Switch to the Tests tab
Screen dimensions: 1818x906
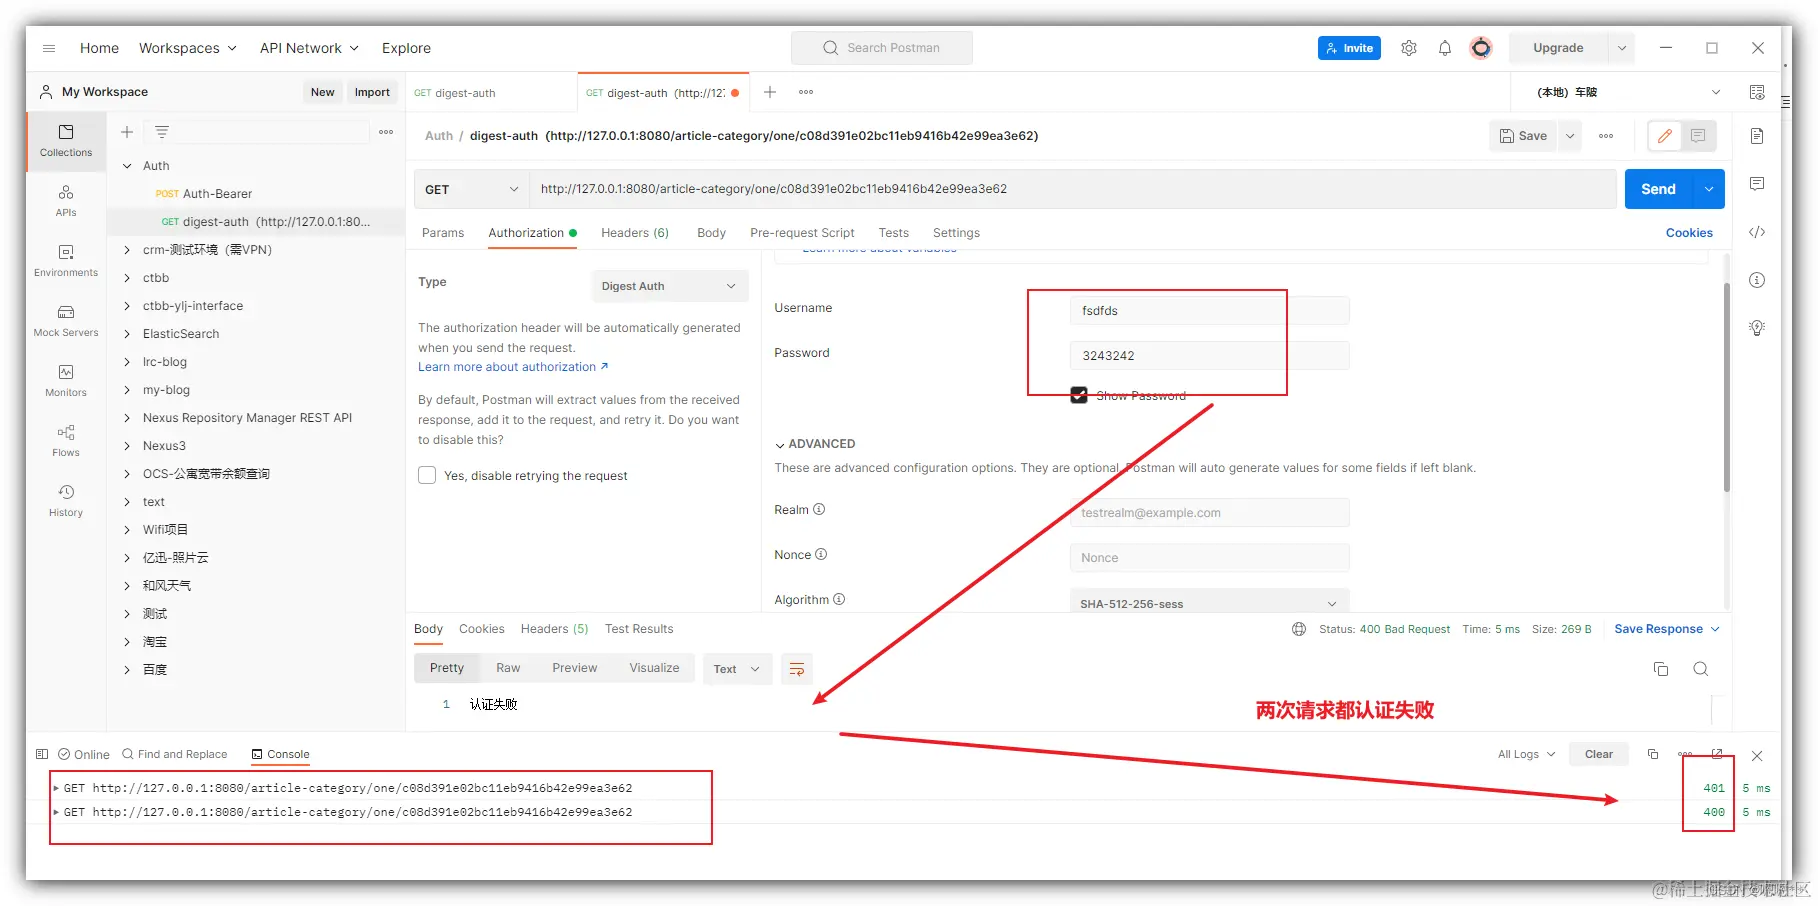(894, 233)
